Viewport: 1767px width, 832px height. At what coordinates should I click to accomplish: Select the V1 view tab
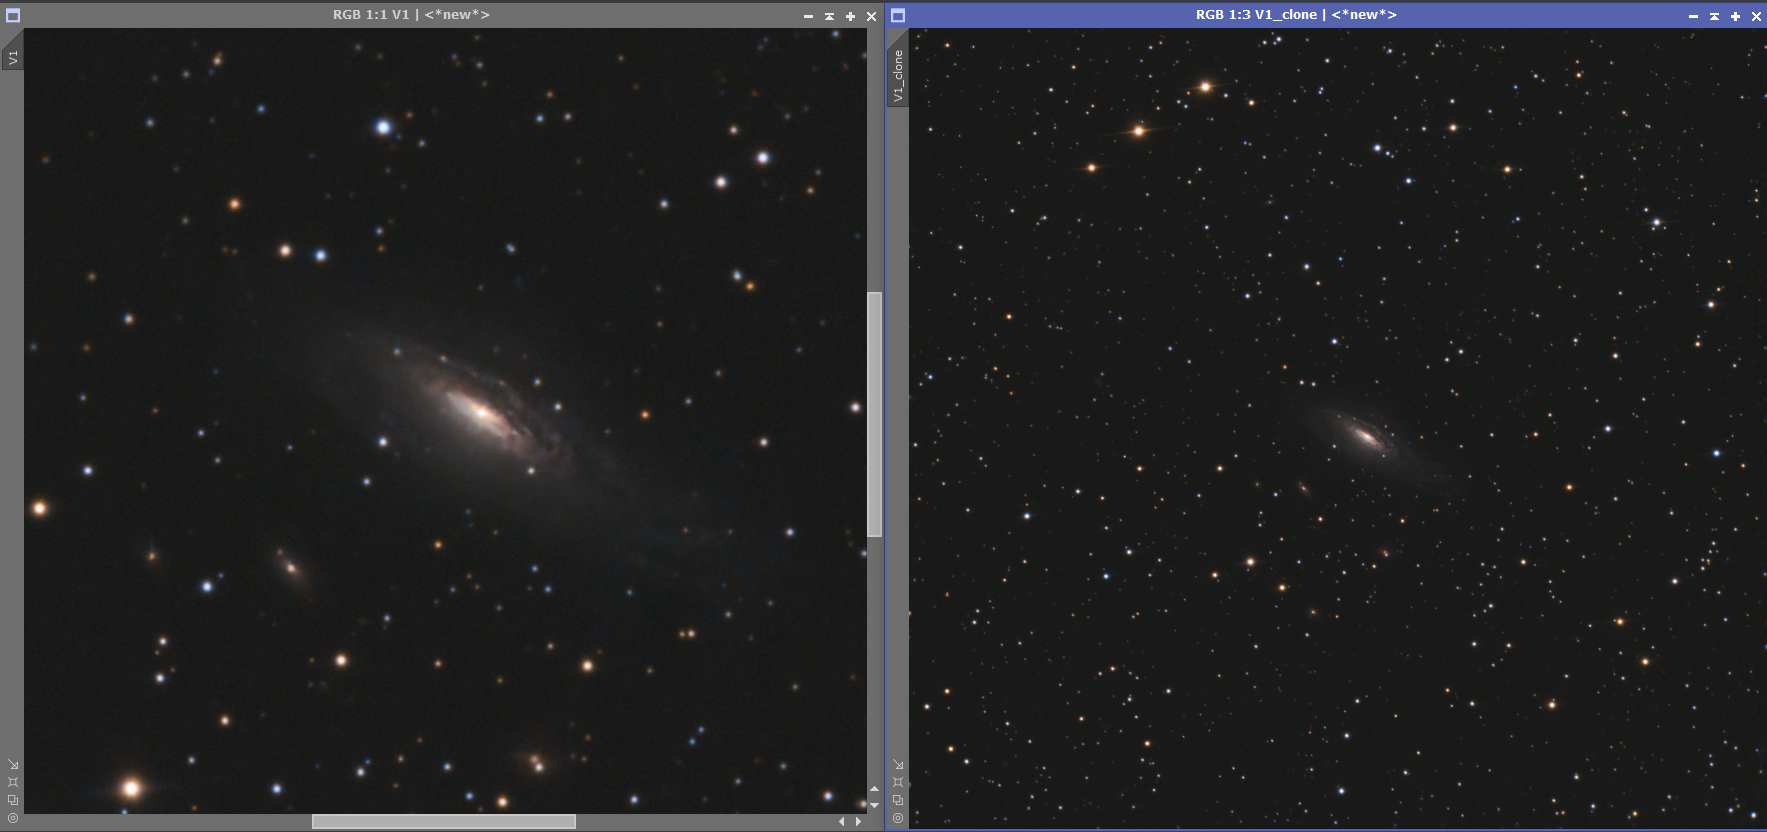[x=13, y=58]
